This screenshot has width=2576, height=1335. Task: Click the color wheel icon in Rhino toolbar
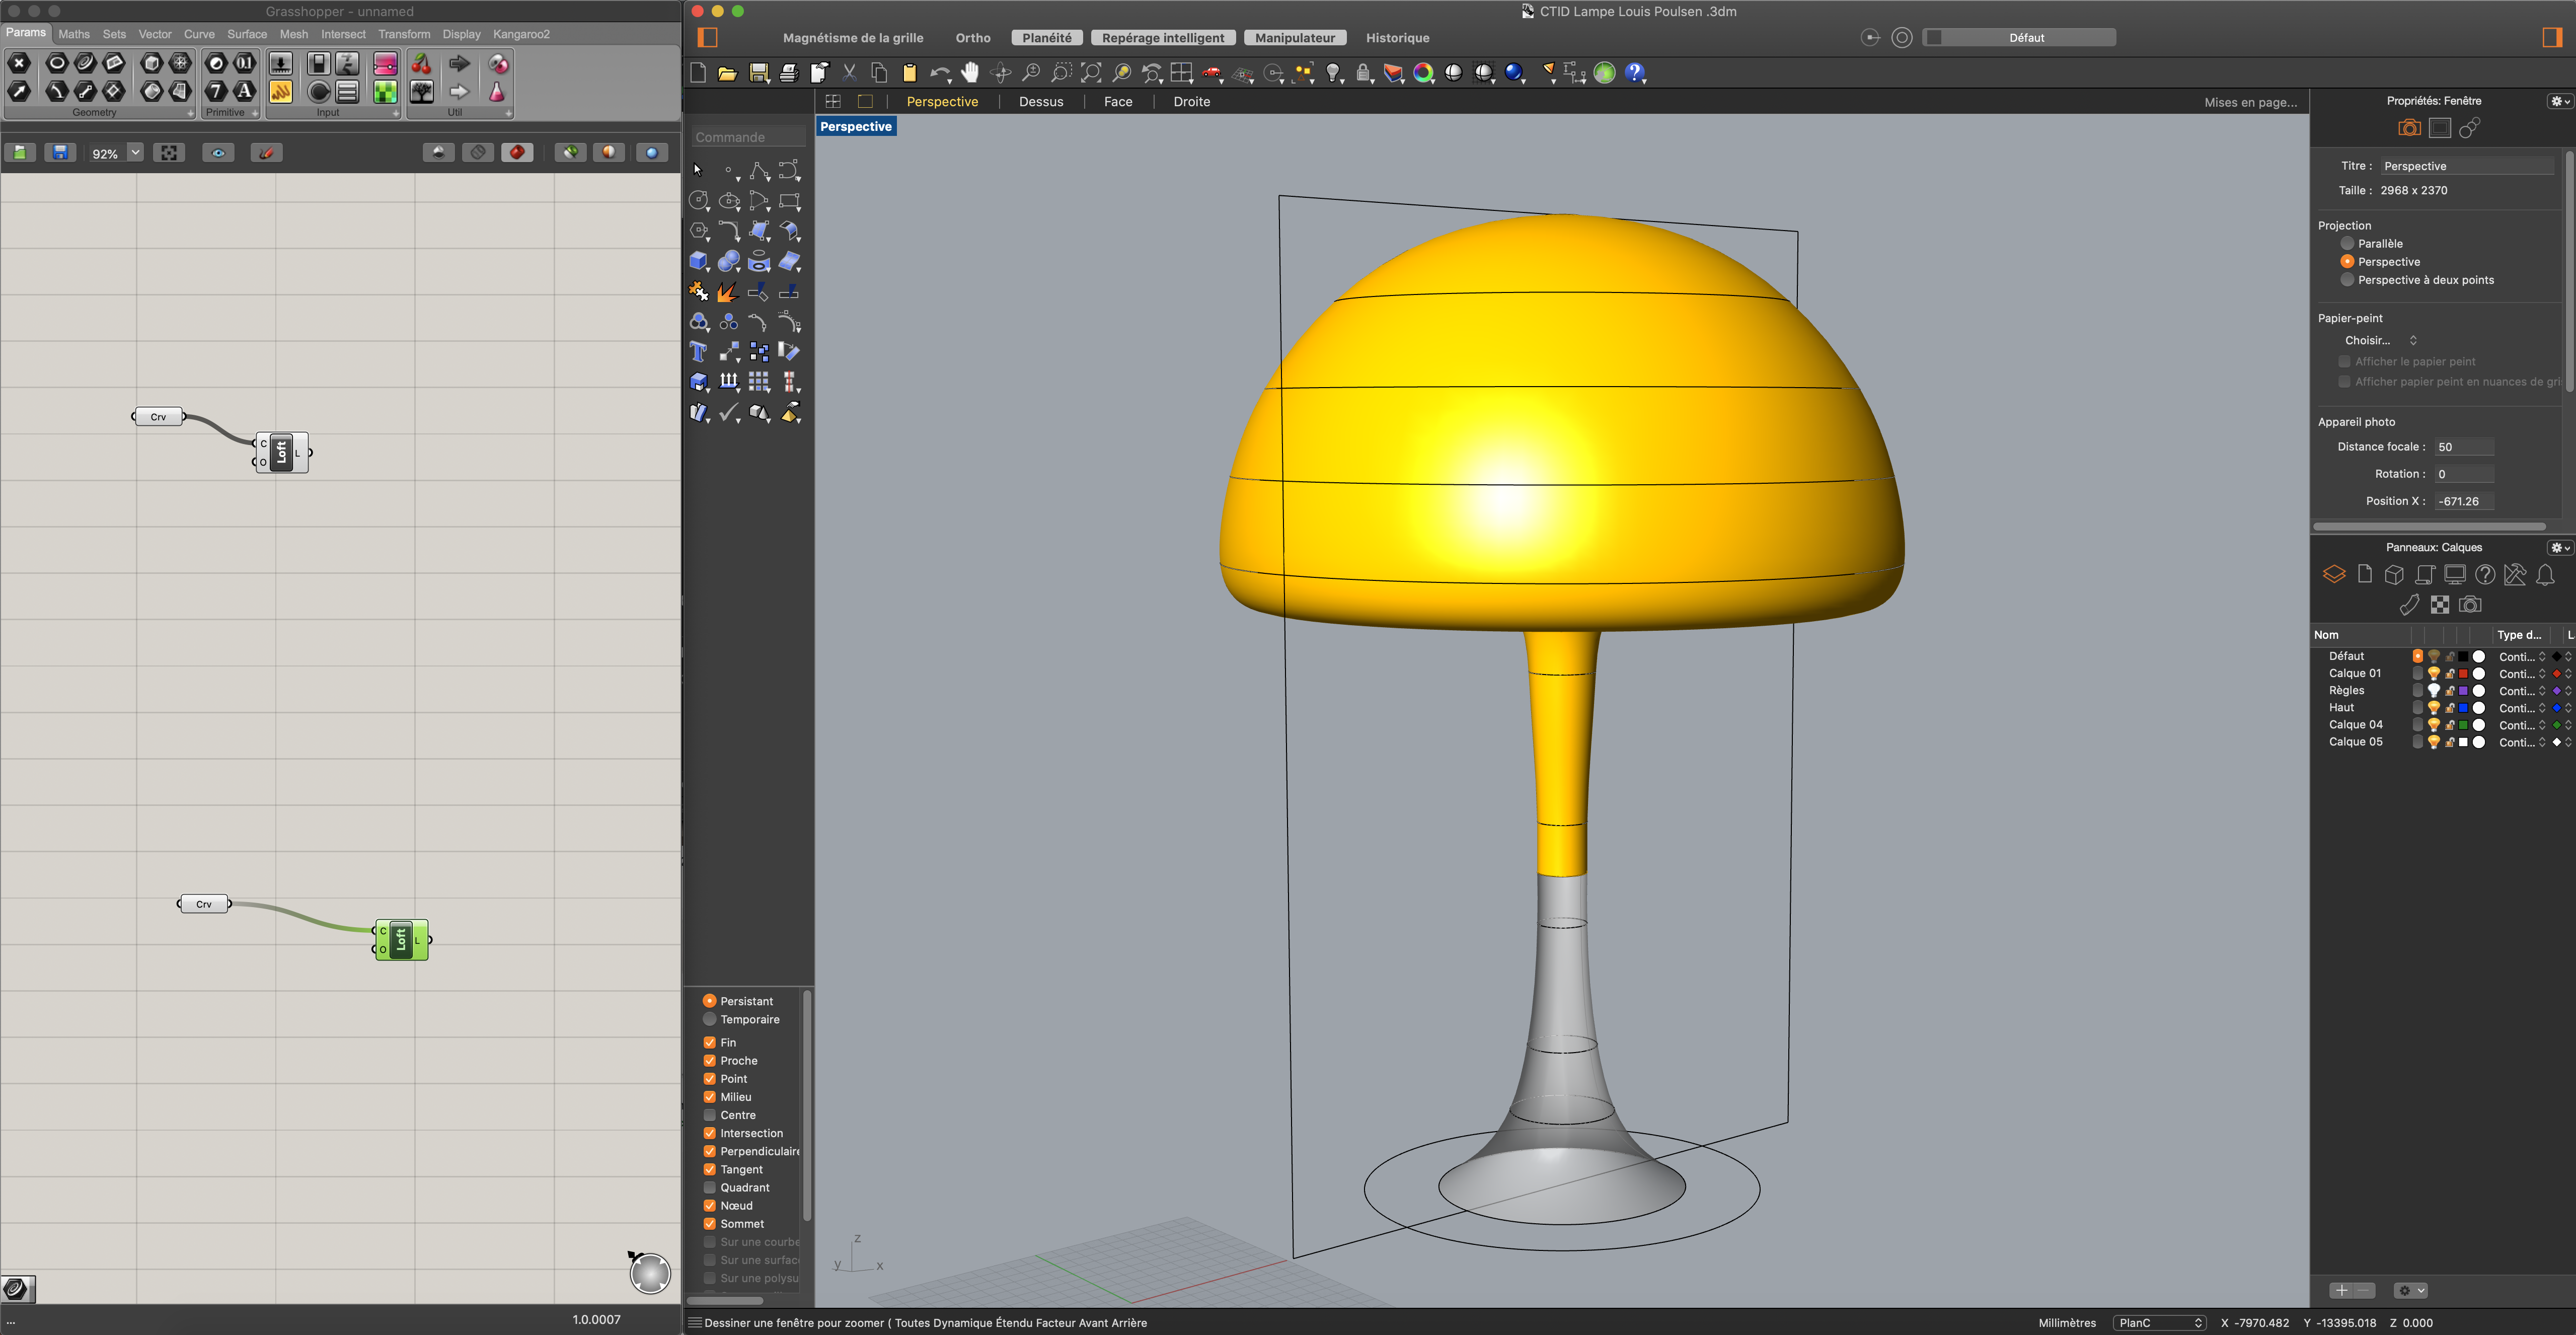click(1423, 72)
